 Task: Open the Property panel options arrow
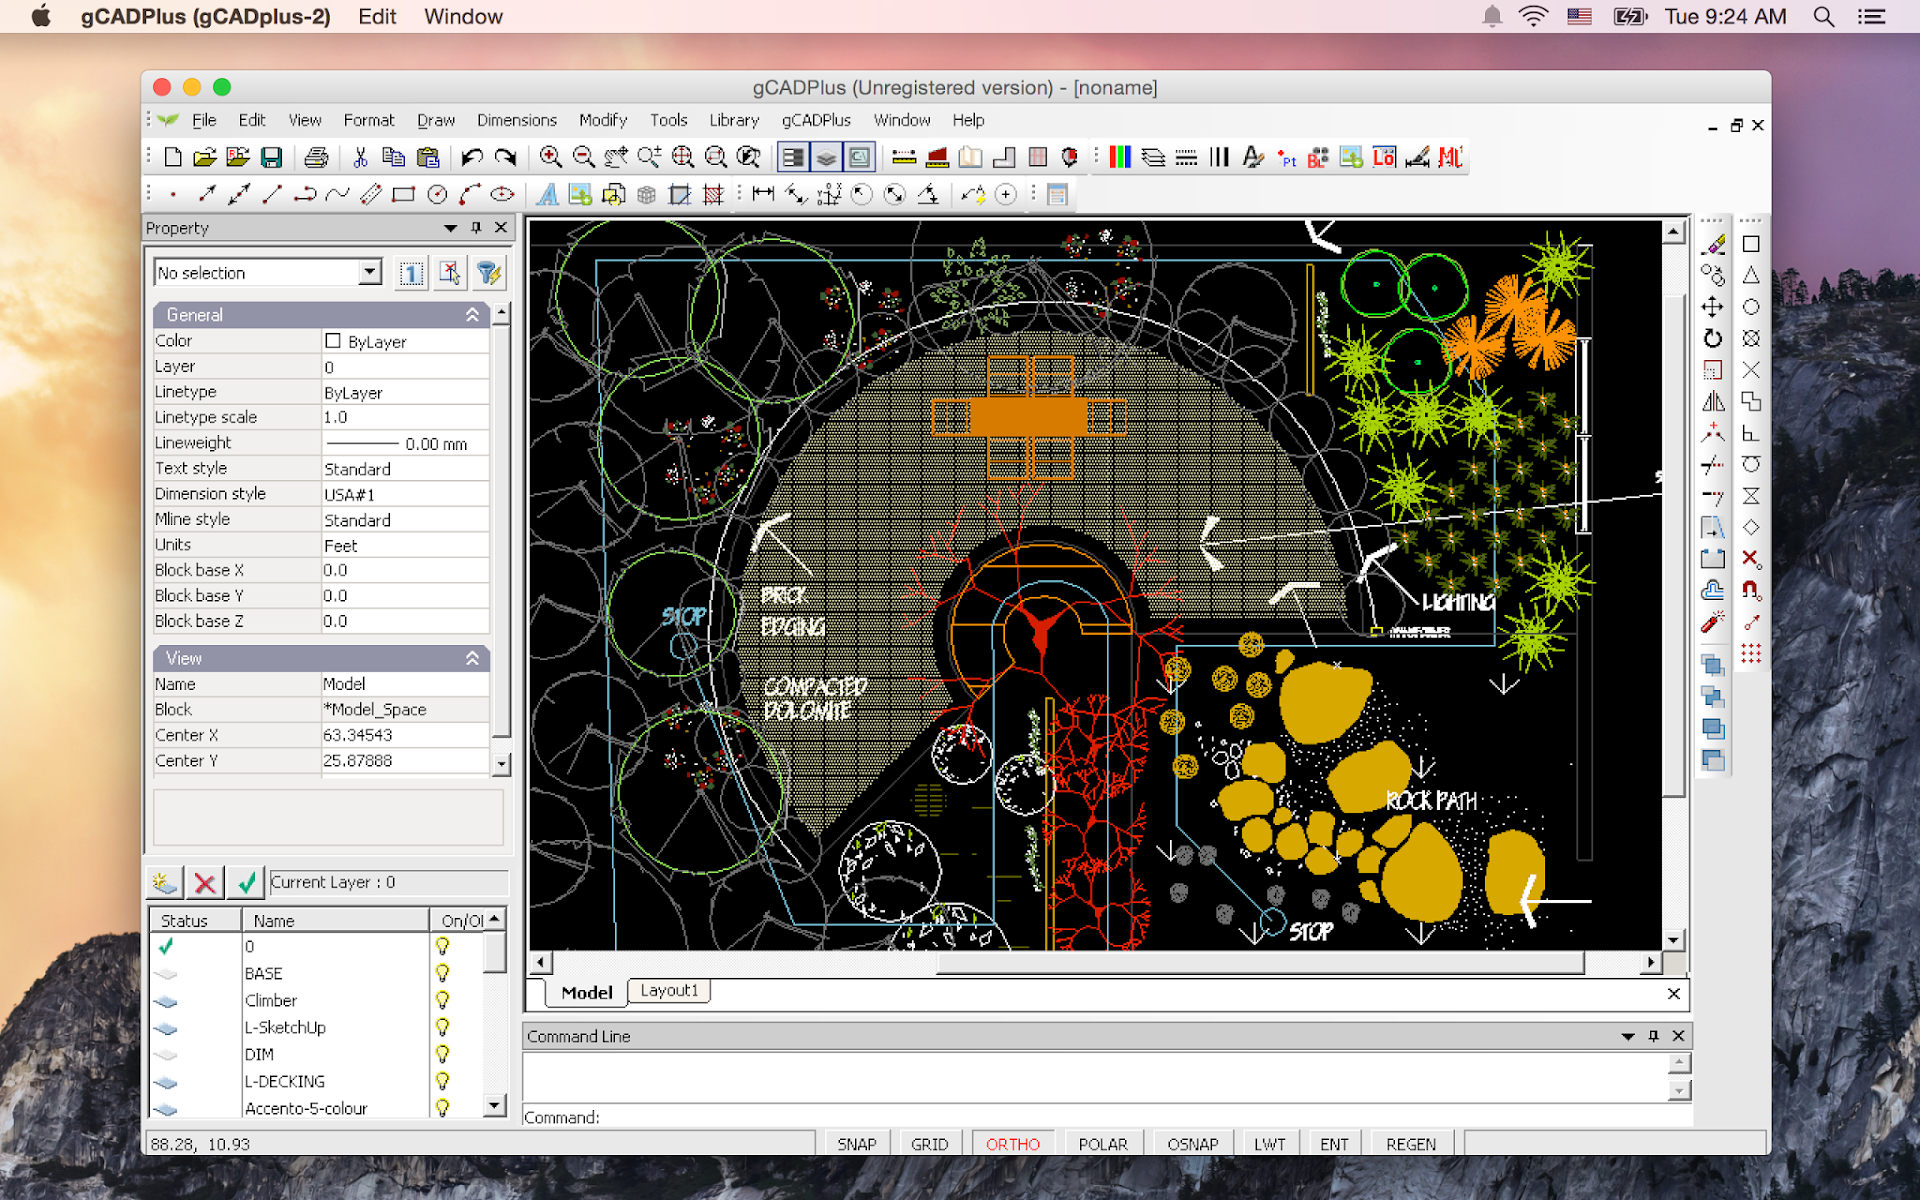tap(451, 228)
